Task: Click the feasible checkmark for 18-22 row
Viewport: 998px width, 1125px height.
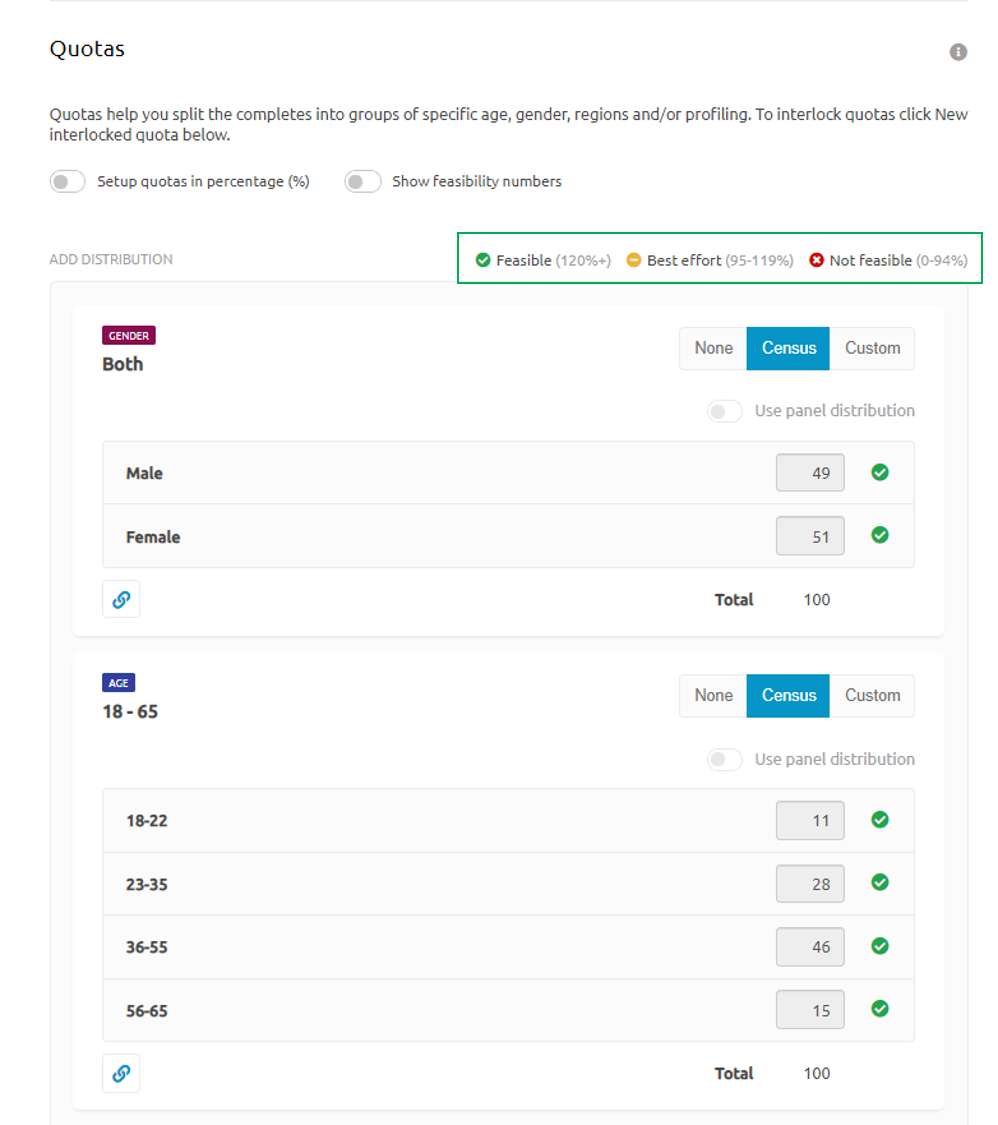Action: 880,820
